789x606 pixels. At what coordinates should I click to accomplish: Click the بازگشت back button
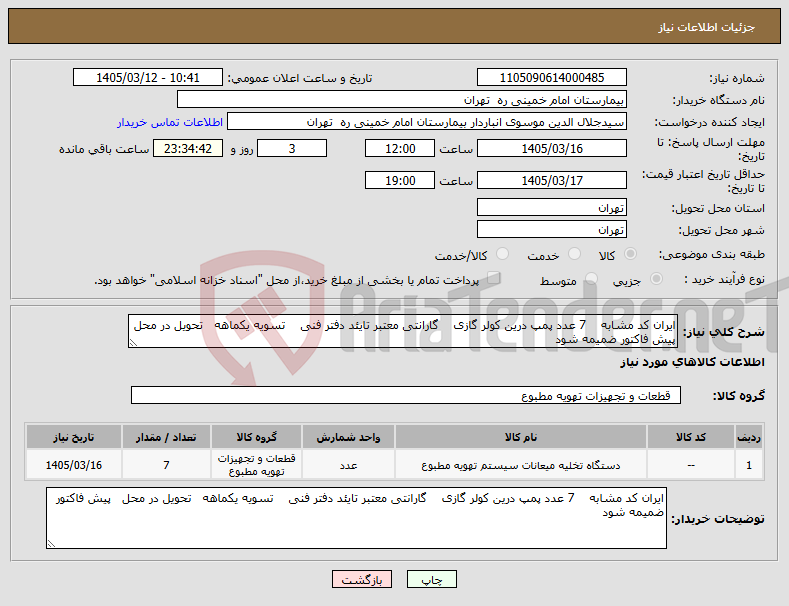tap(362, 579)
